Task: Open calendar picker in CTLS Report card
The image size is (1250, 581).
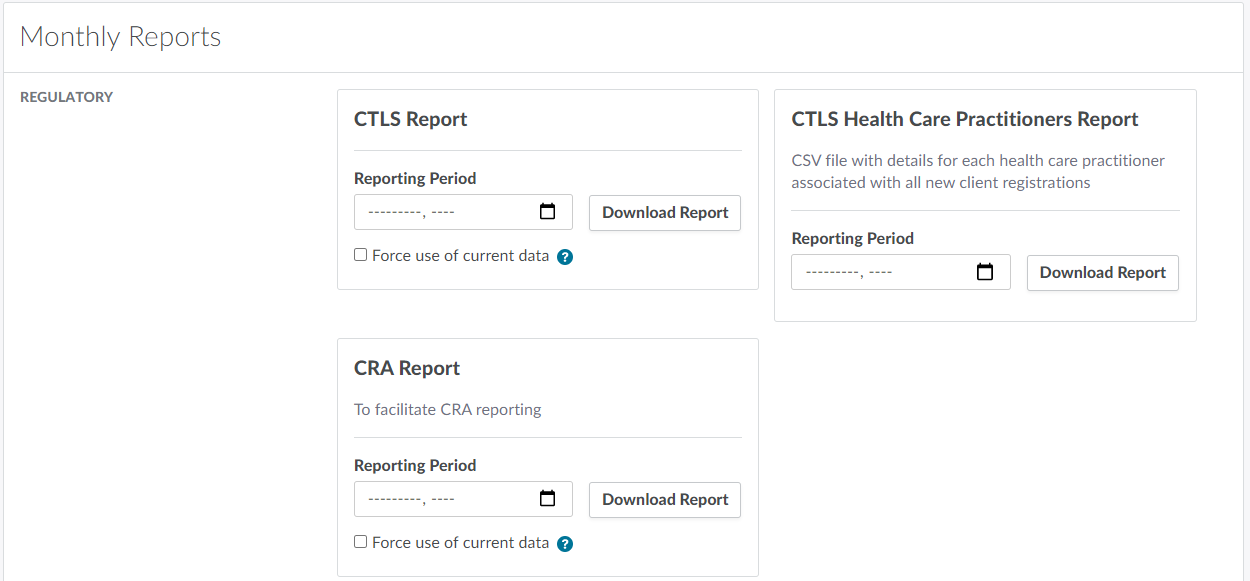Action: pos(547,212)
